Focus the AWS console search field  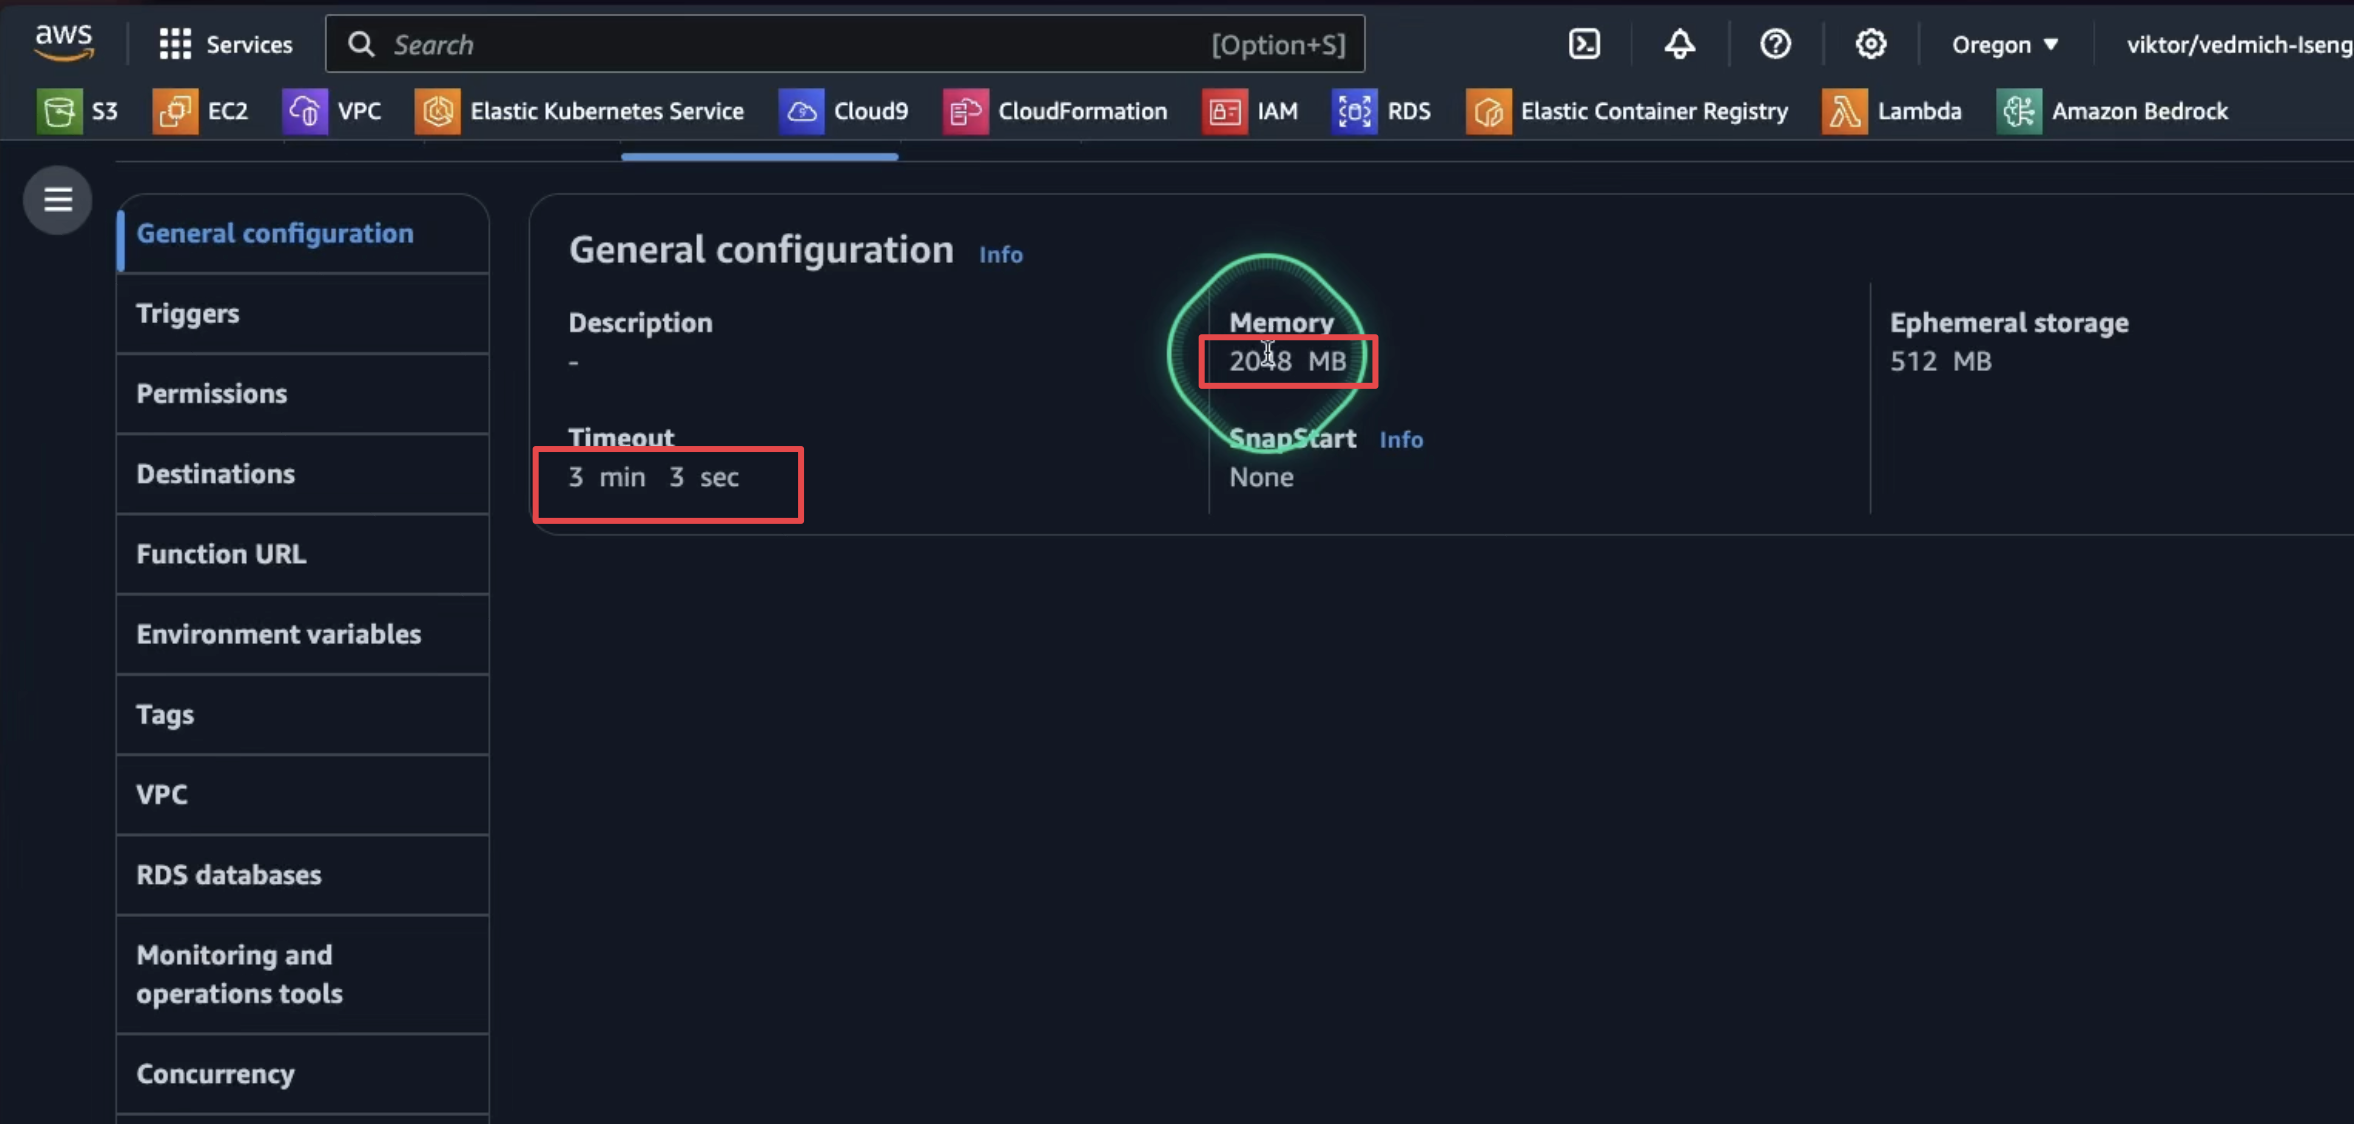click(800, 44)
